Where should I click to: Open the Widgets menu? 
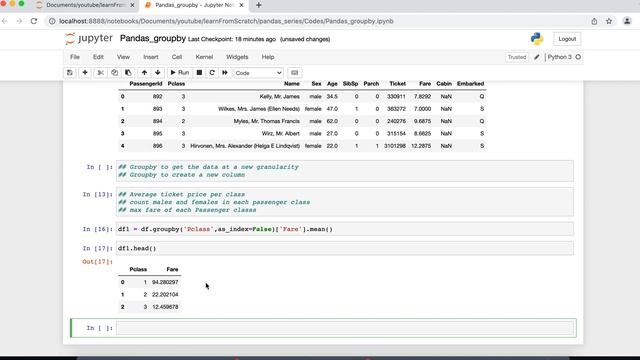tap(237, 57)
